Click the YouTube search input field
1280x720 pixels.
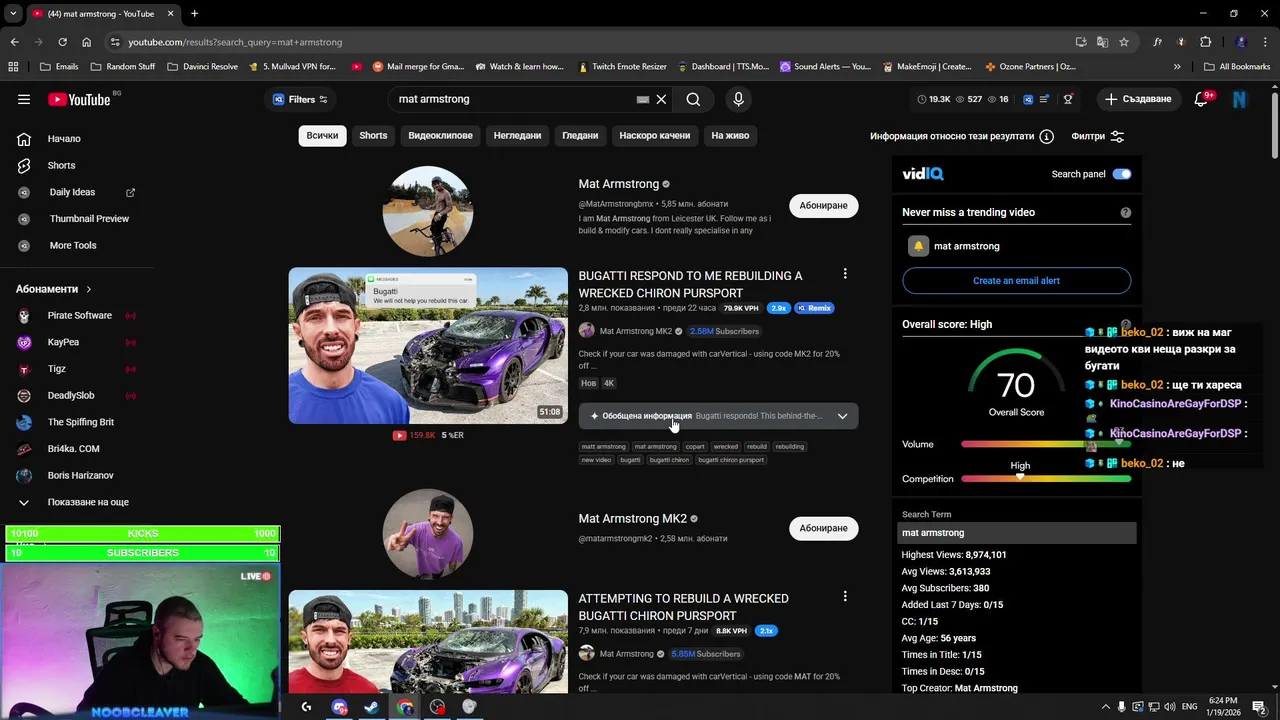pos(514,99)
